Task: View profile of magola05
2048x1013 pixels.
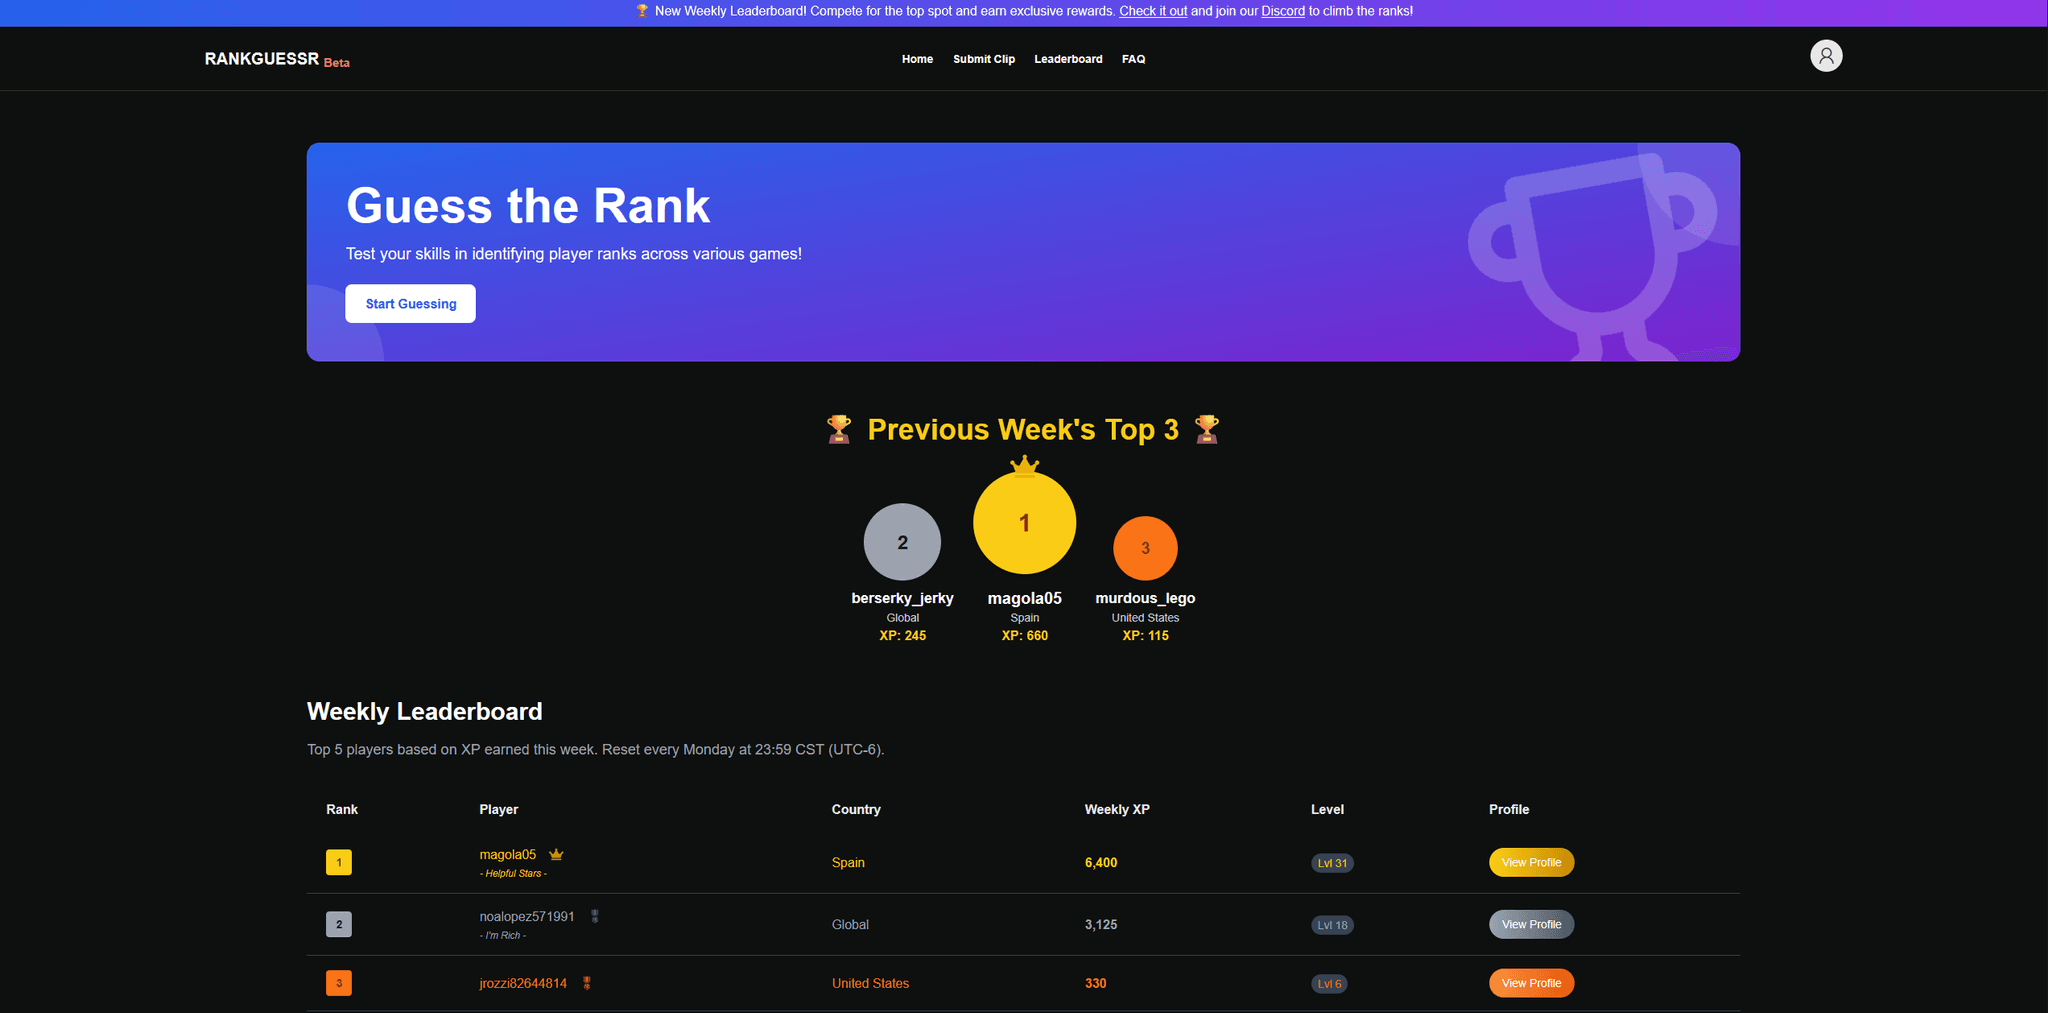Action: point(1531,862)
